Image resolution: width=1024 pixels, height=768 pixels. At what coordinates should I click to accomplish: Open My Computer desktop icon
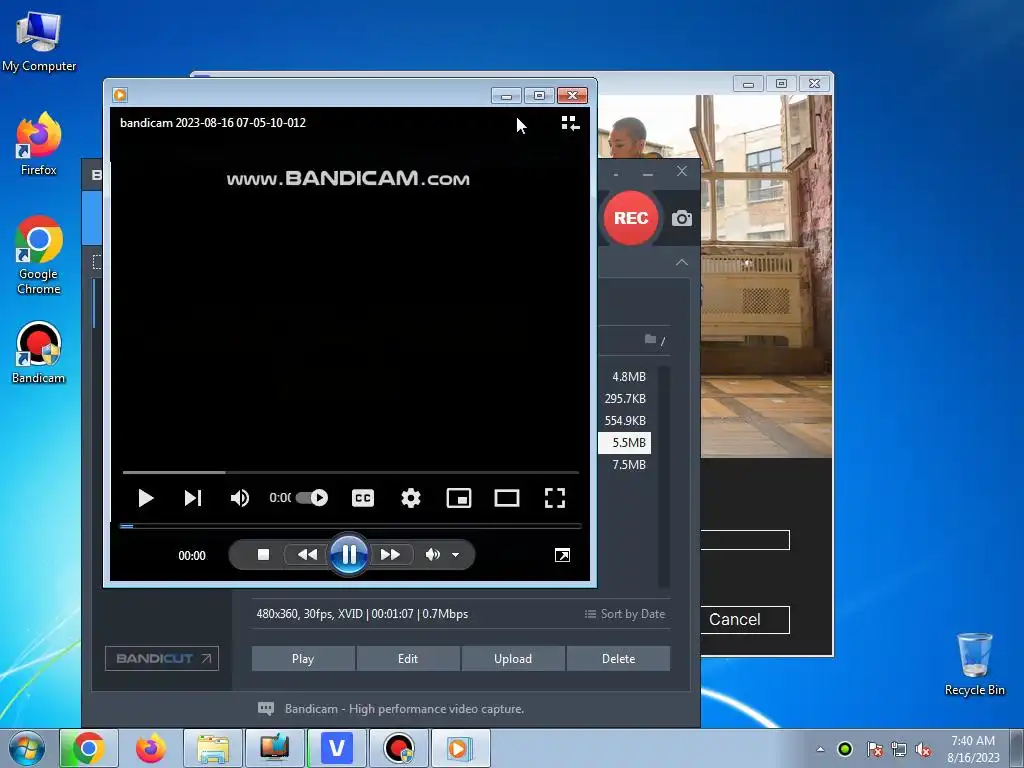(x=39, y=41)
